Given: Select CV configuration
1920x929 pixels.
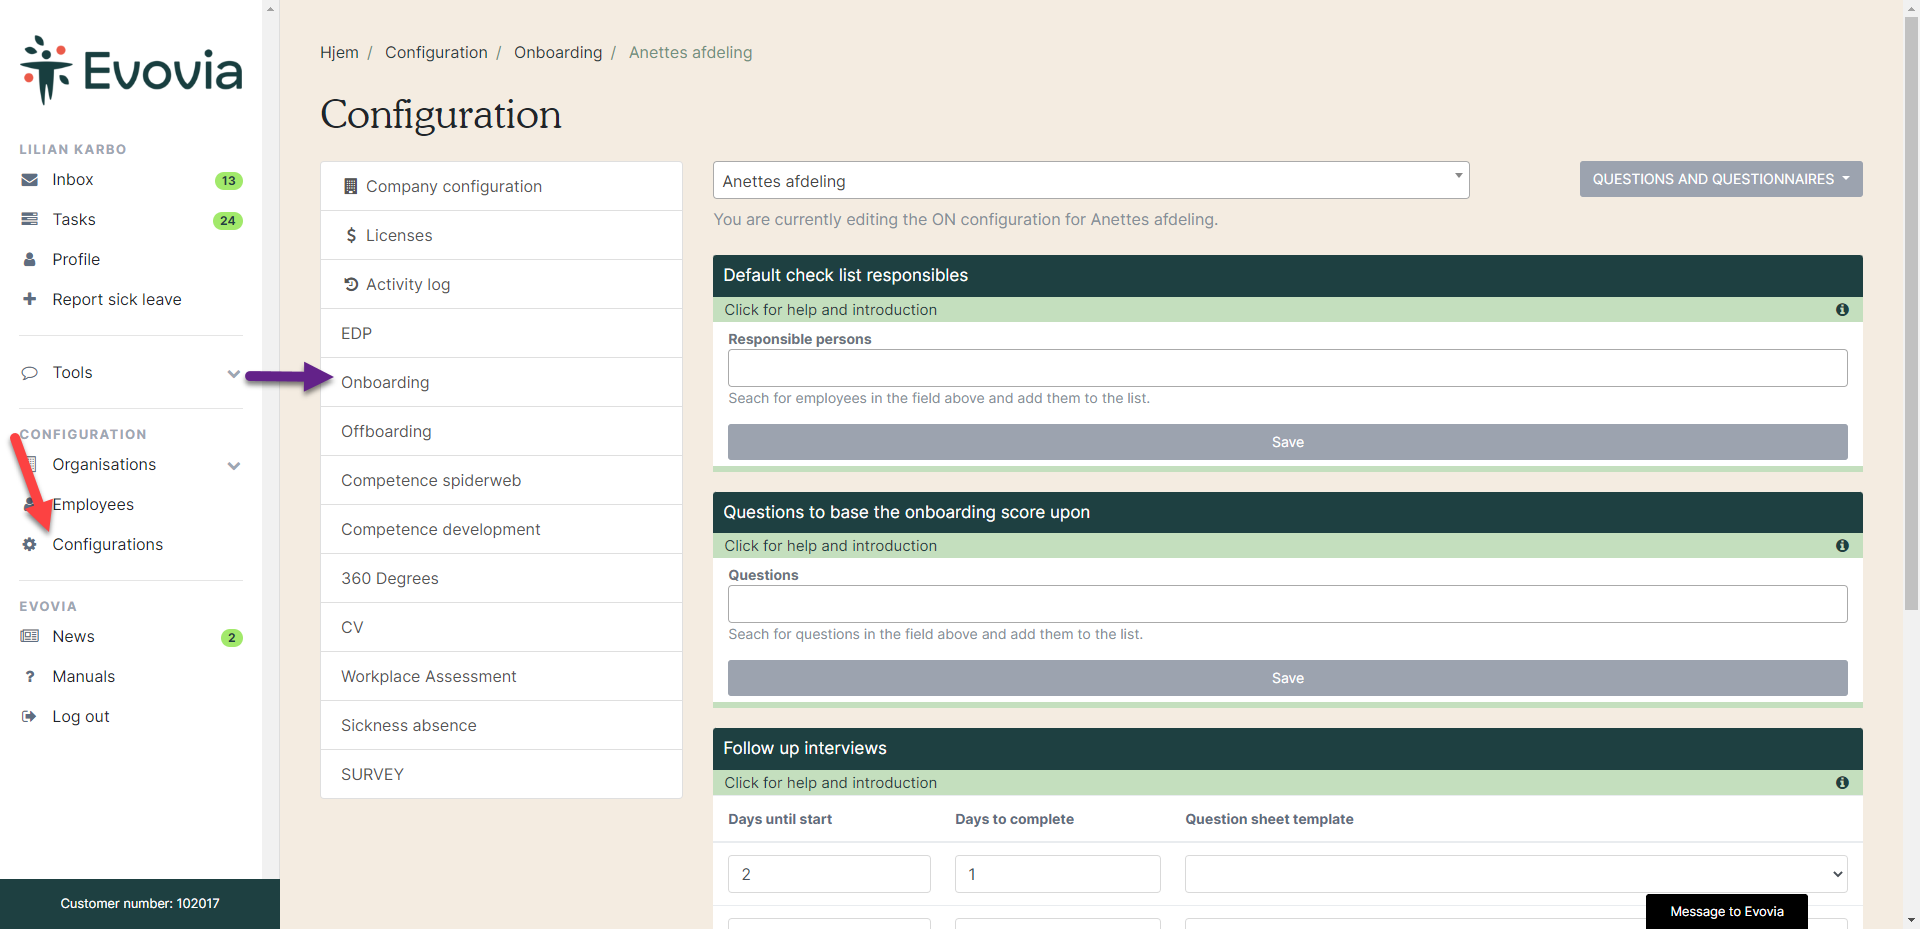Looking at the screenshot, I should [x=501, y=627].
